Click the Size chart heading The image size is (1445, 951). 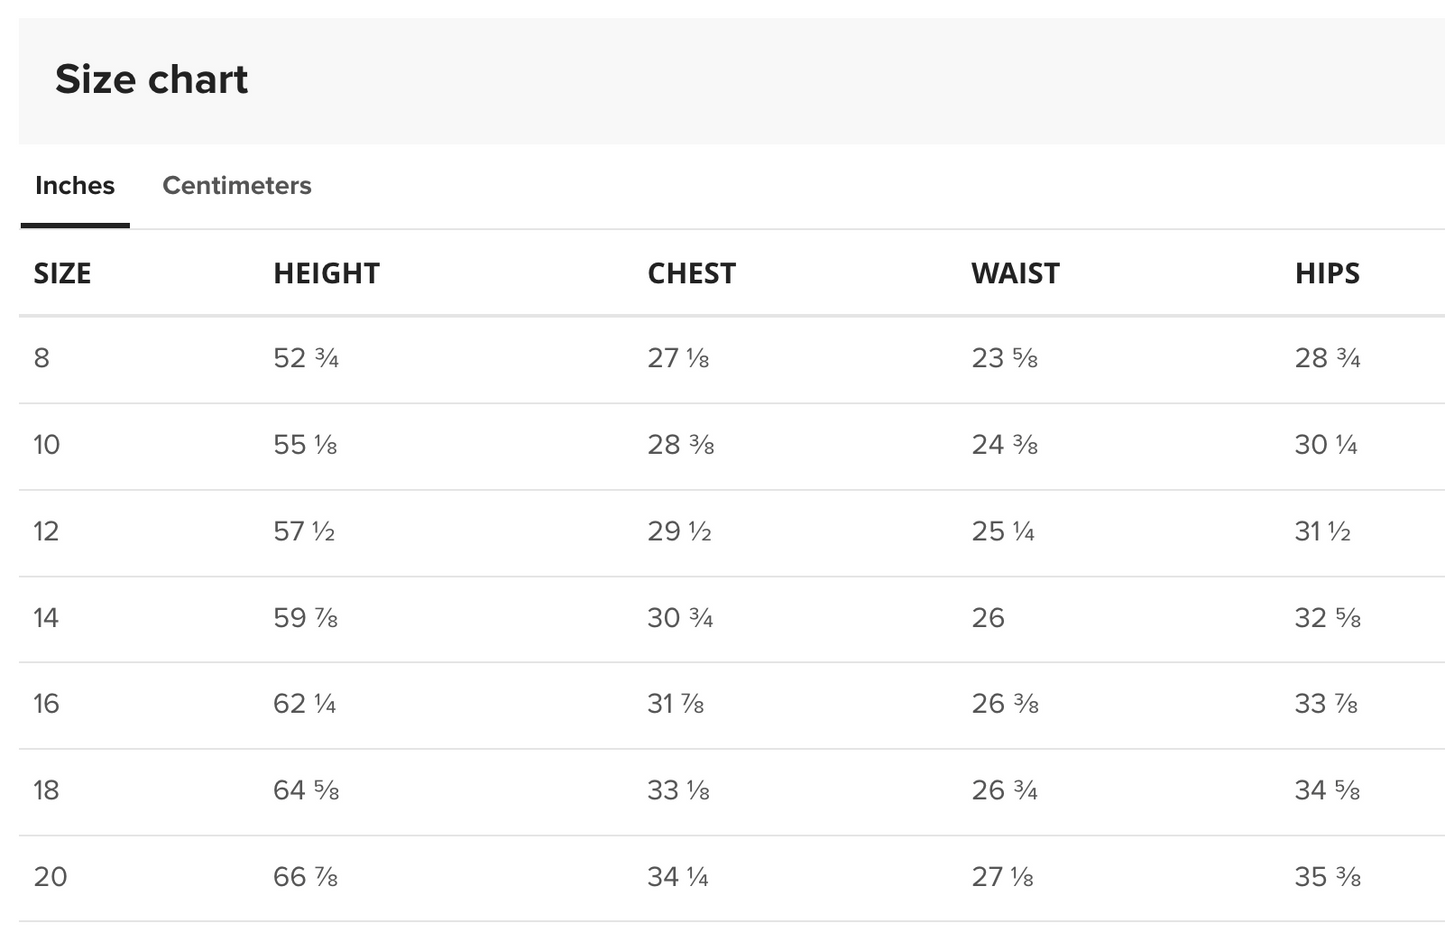[x=151, y=80]
